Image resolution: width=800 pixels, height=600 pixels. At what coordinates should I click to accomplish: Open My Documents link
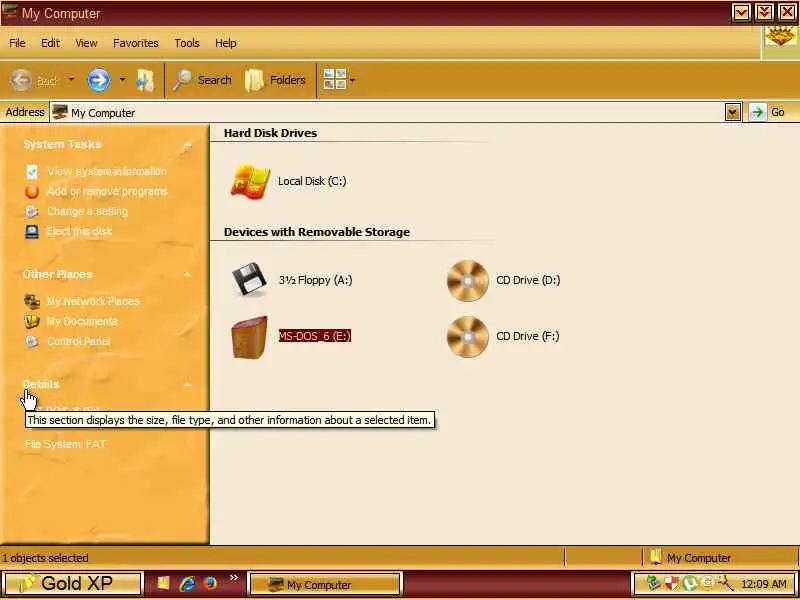[82, 321]
